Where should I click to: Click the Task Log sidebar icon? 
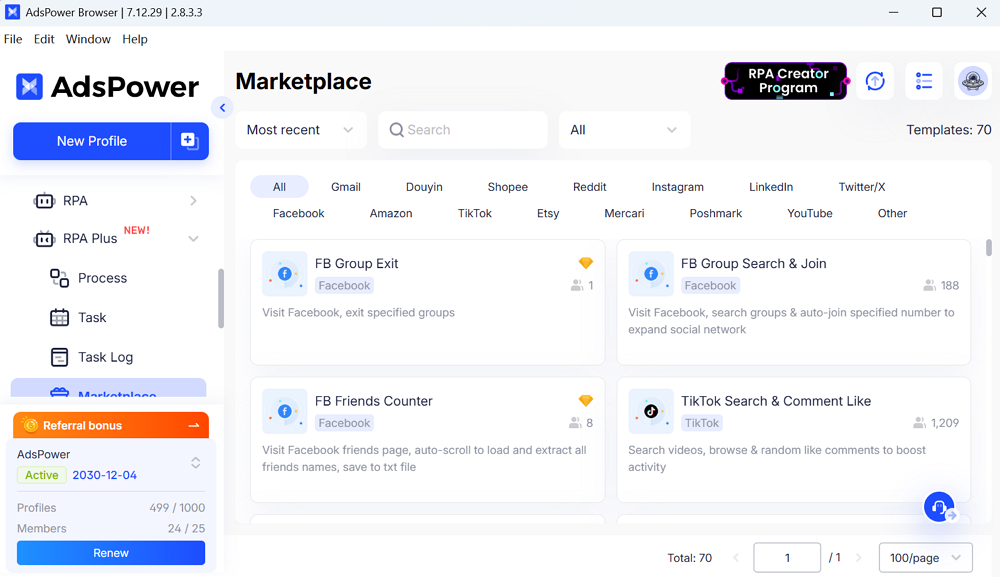60,357
